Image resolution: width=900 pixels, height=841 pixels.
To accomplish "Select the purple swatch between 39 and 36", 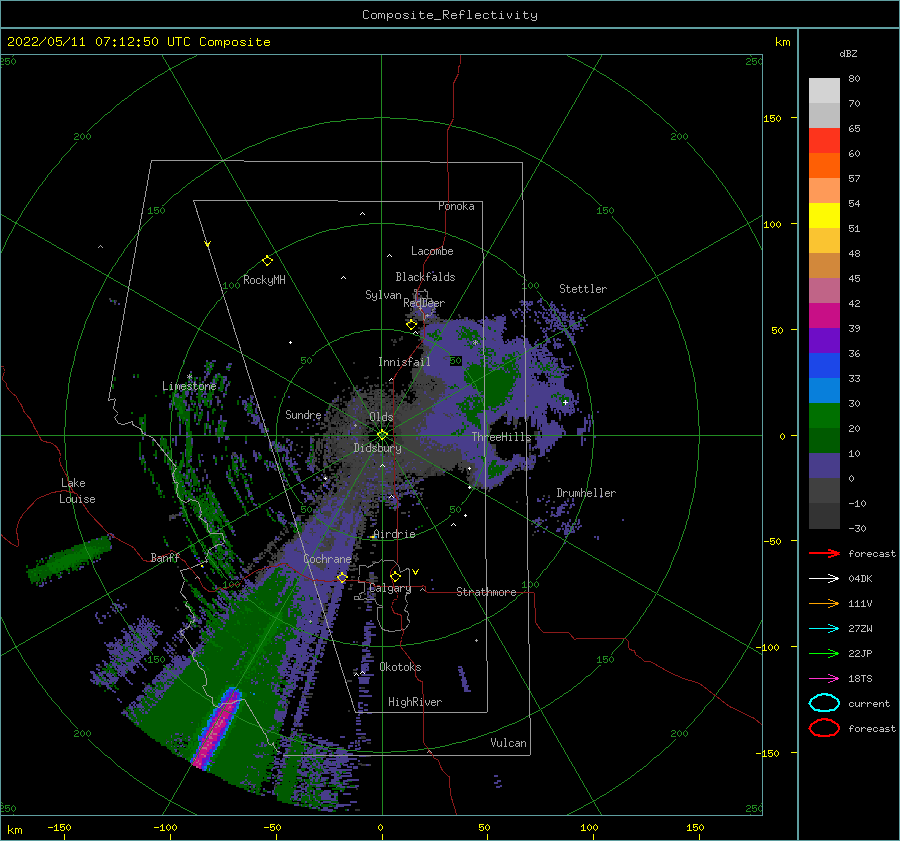I will [x=824, y=341].
